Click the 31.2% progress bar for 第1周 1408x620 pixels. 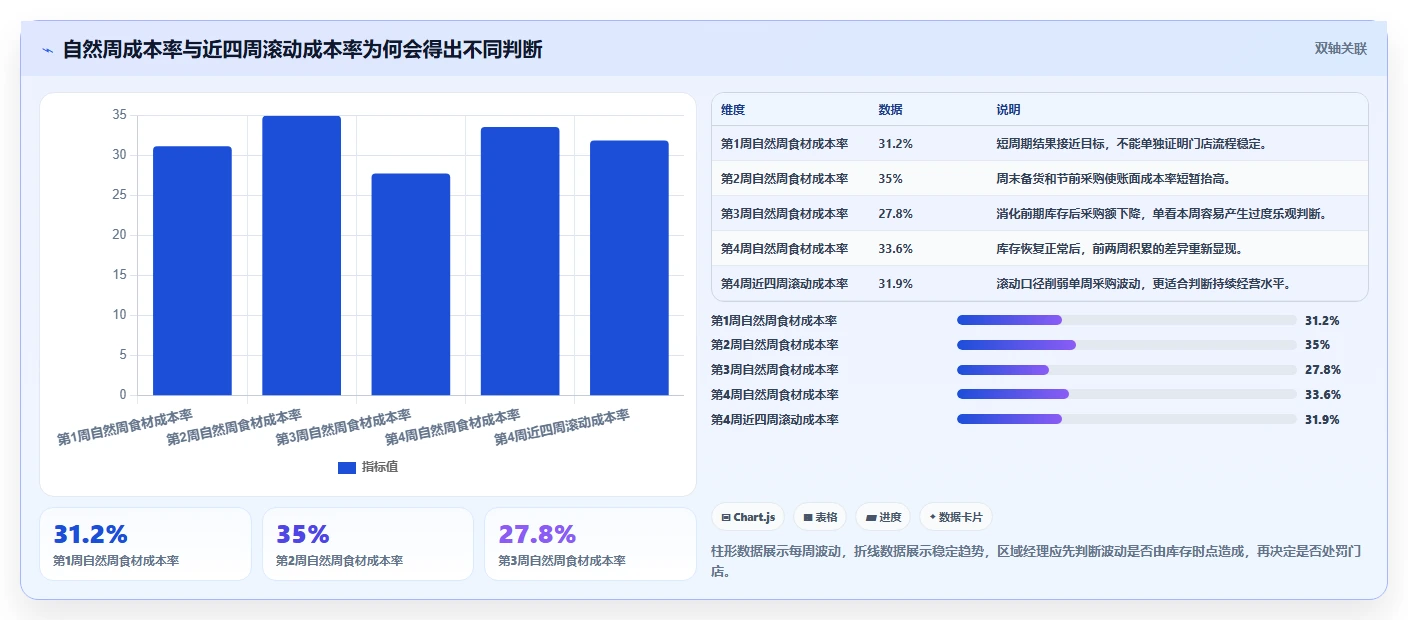coord(1126,320)
